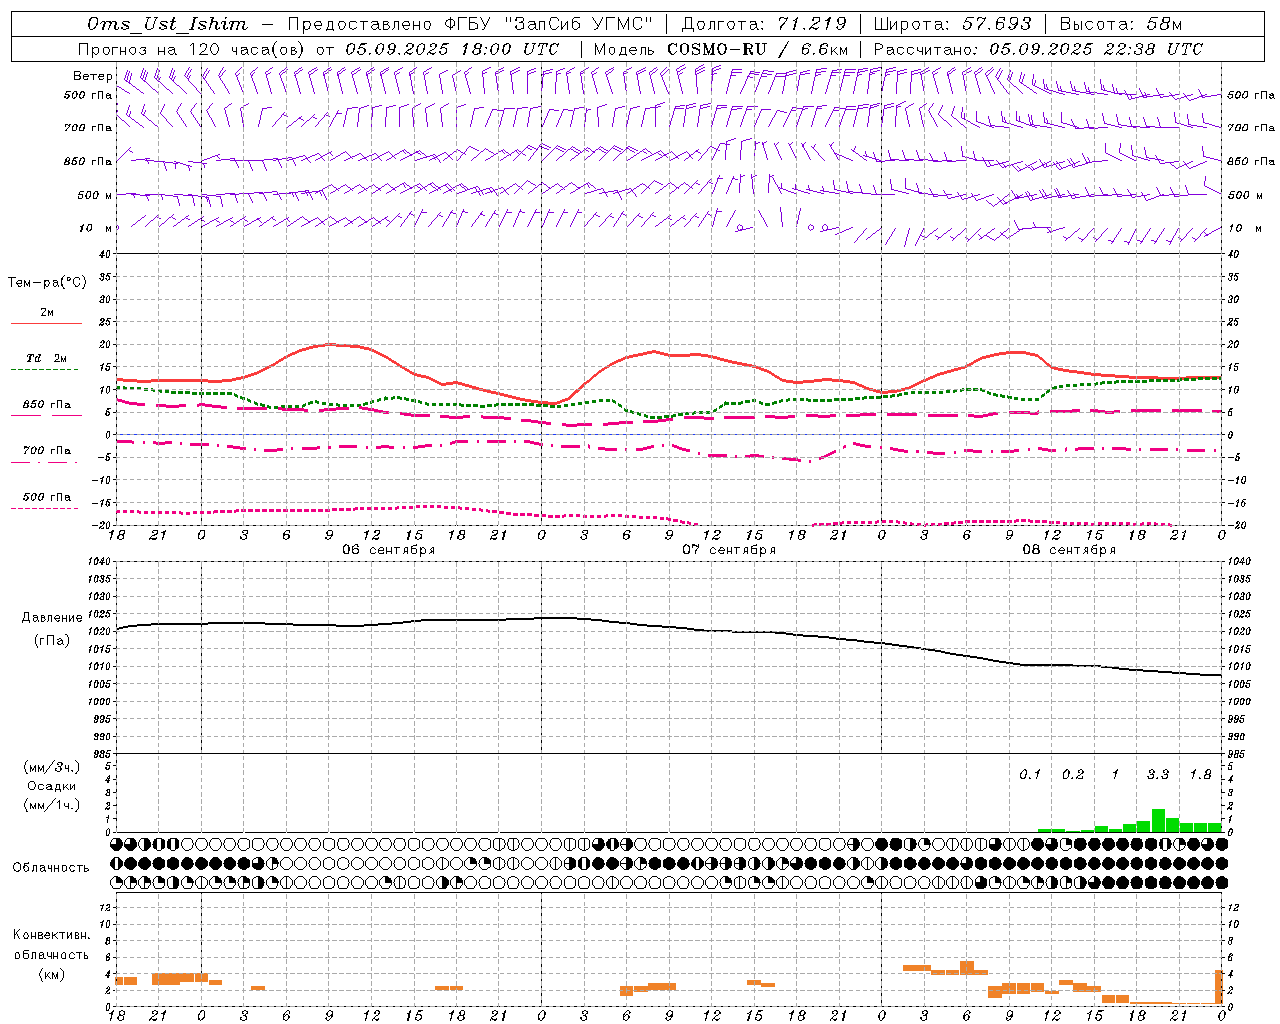Viewport: 1280px width, 1024px height.
Task: Click the Td 2м dew point legend label
Action: point(47,358)
